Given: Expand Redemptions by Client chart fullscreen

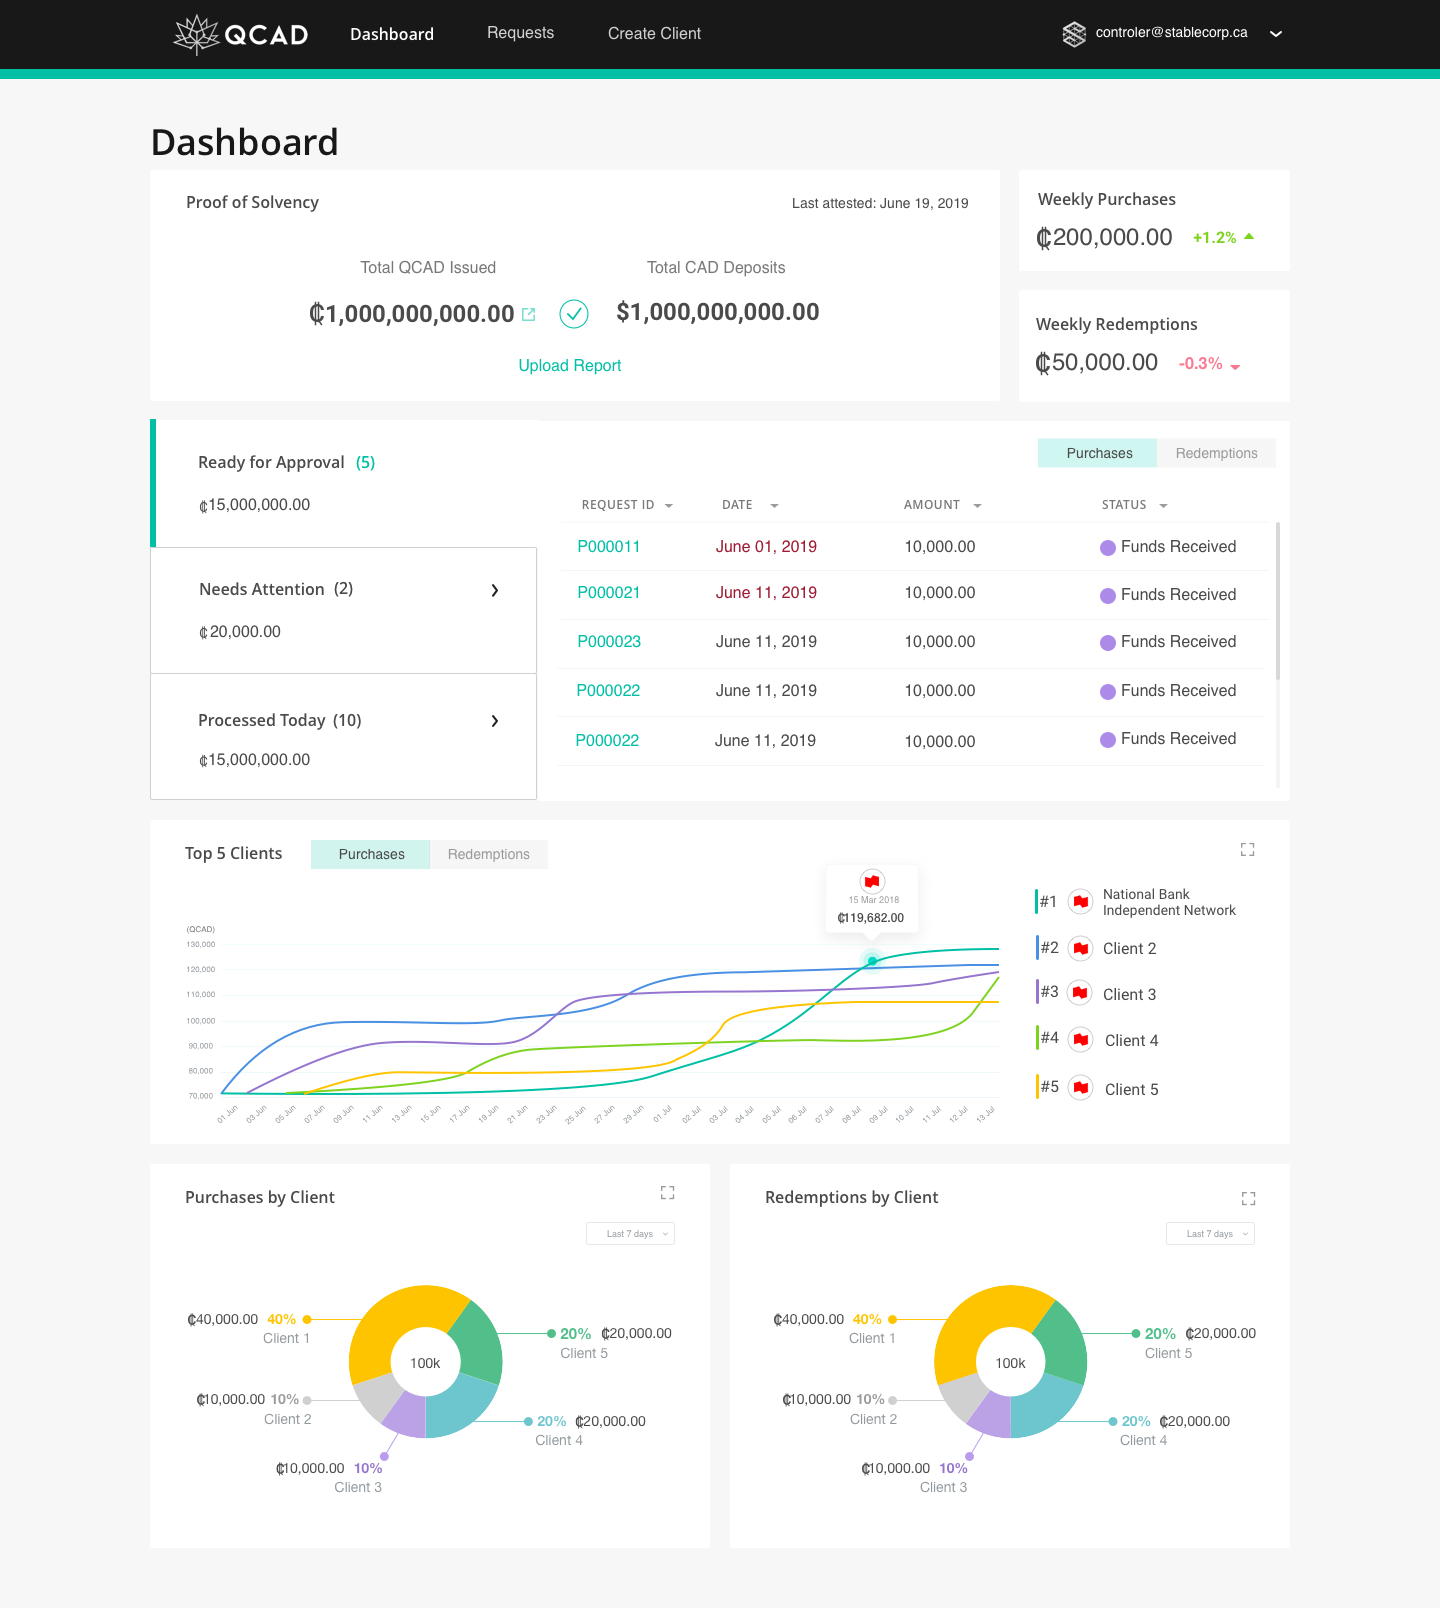Looking at the screenshot, I should 1248,1198.
